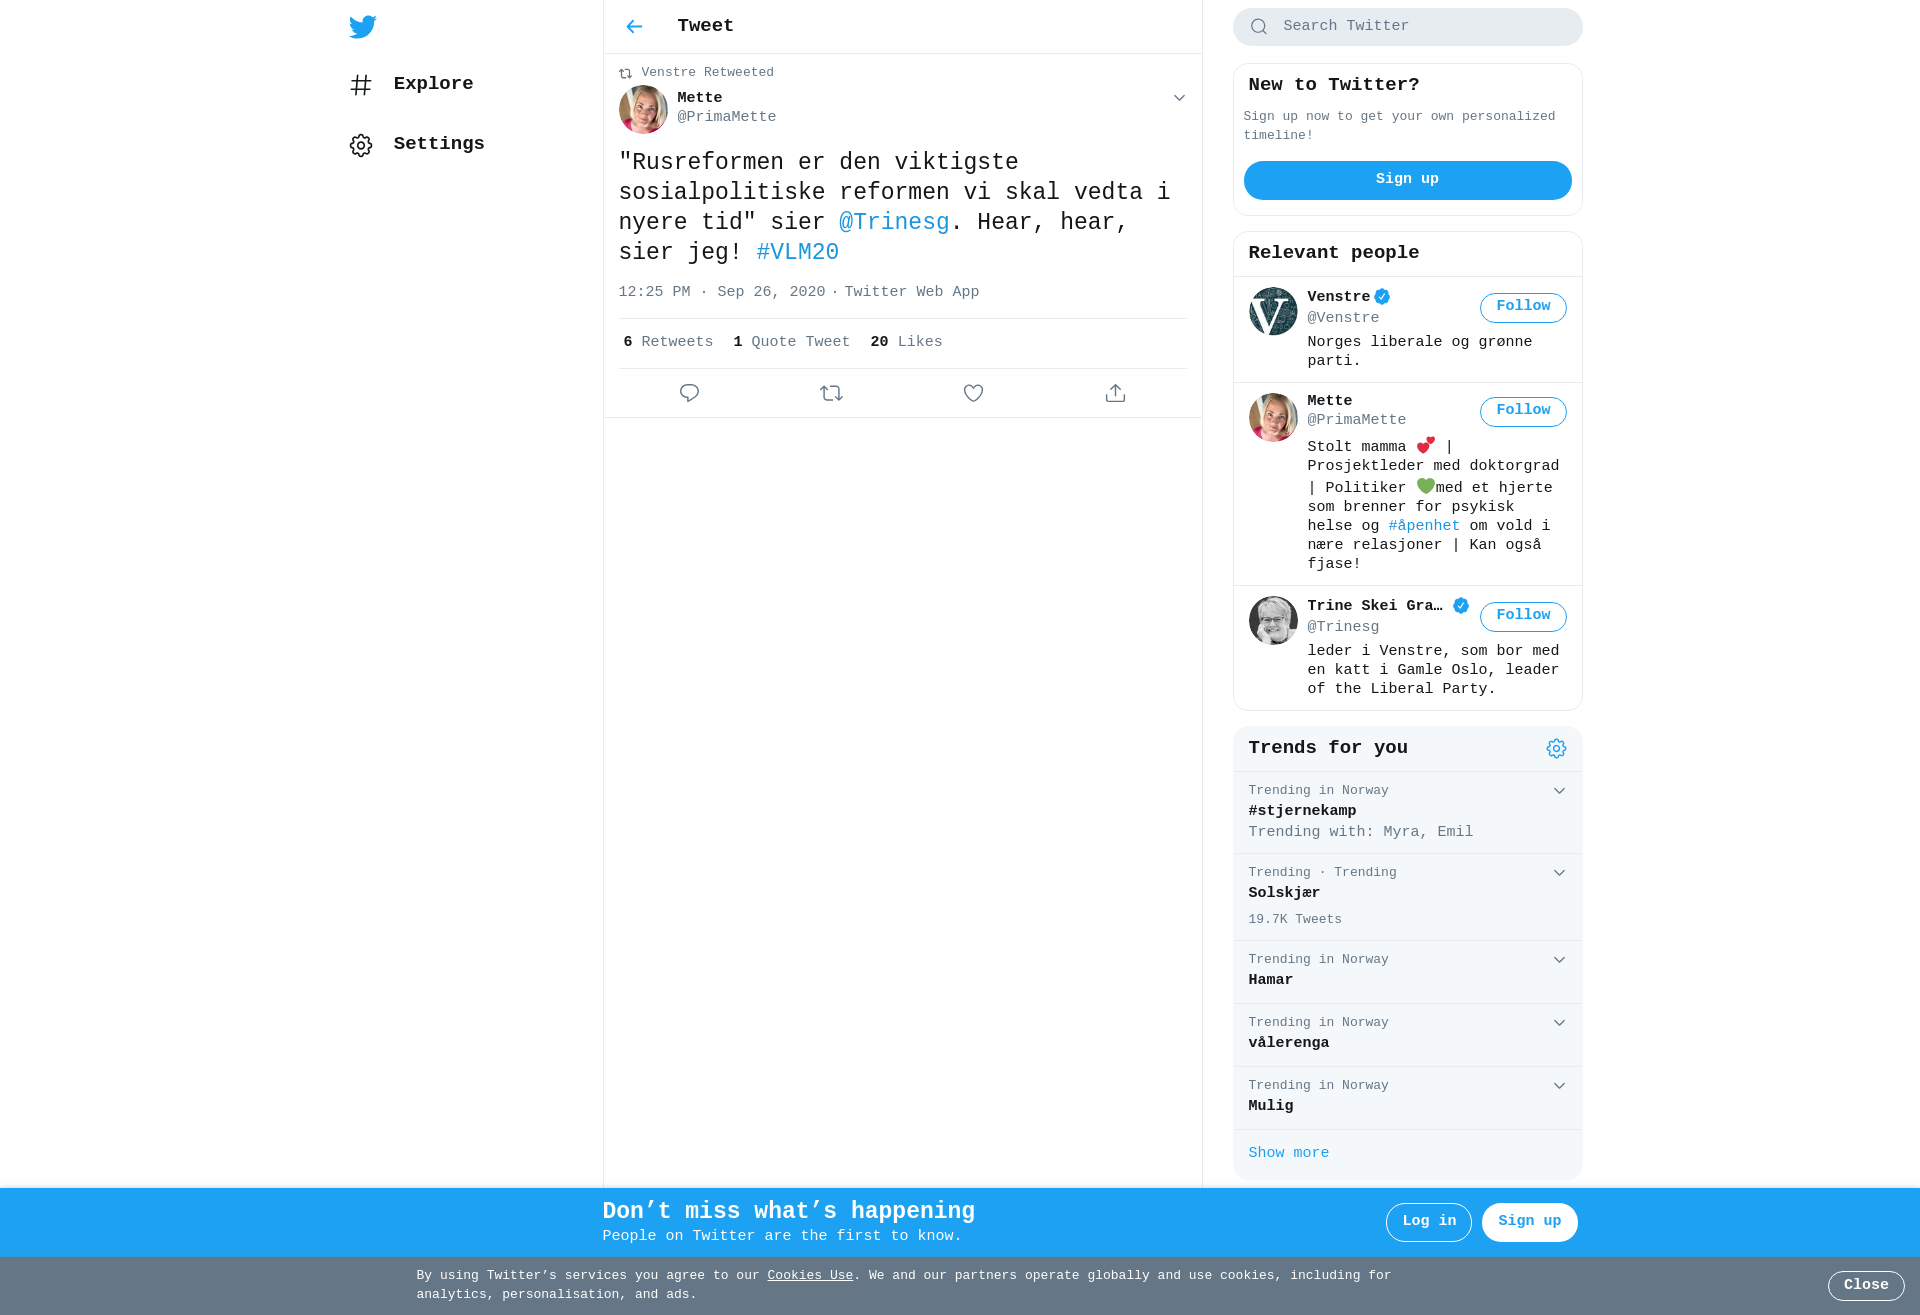Open the #VLM20 hashtag link
1920x1315 pixels.
(x=797, y=252)
